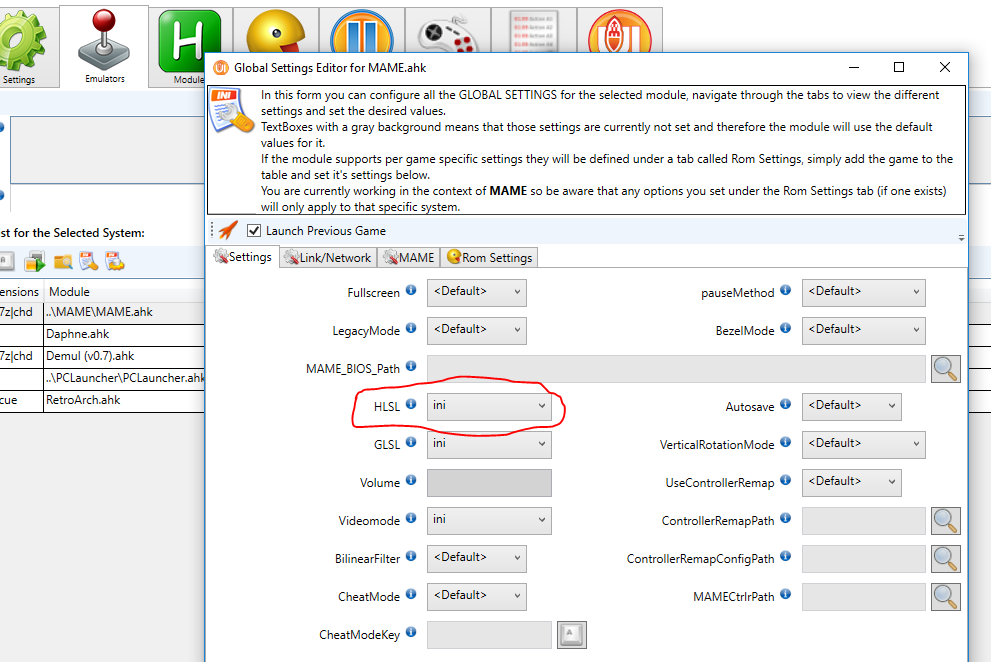Open the pauseMethod dropdown
Image resolution: width=991 pixels, height=662 pixels.
pos(863,293)
